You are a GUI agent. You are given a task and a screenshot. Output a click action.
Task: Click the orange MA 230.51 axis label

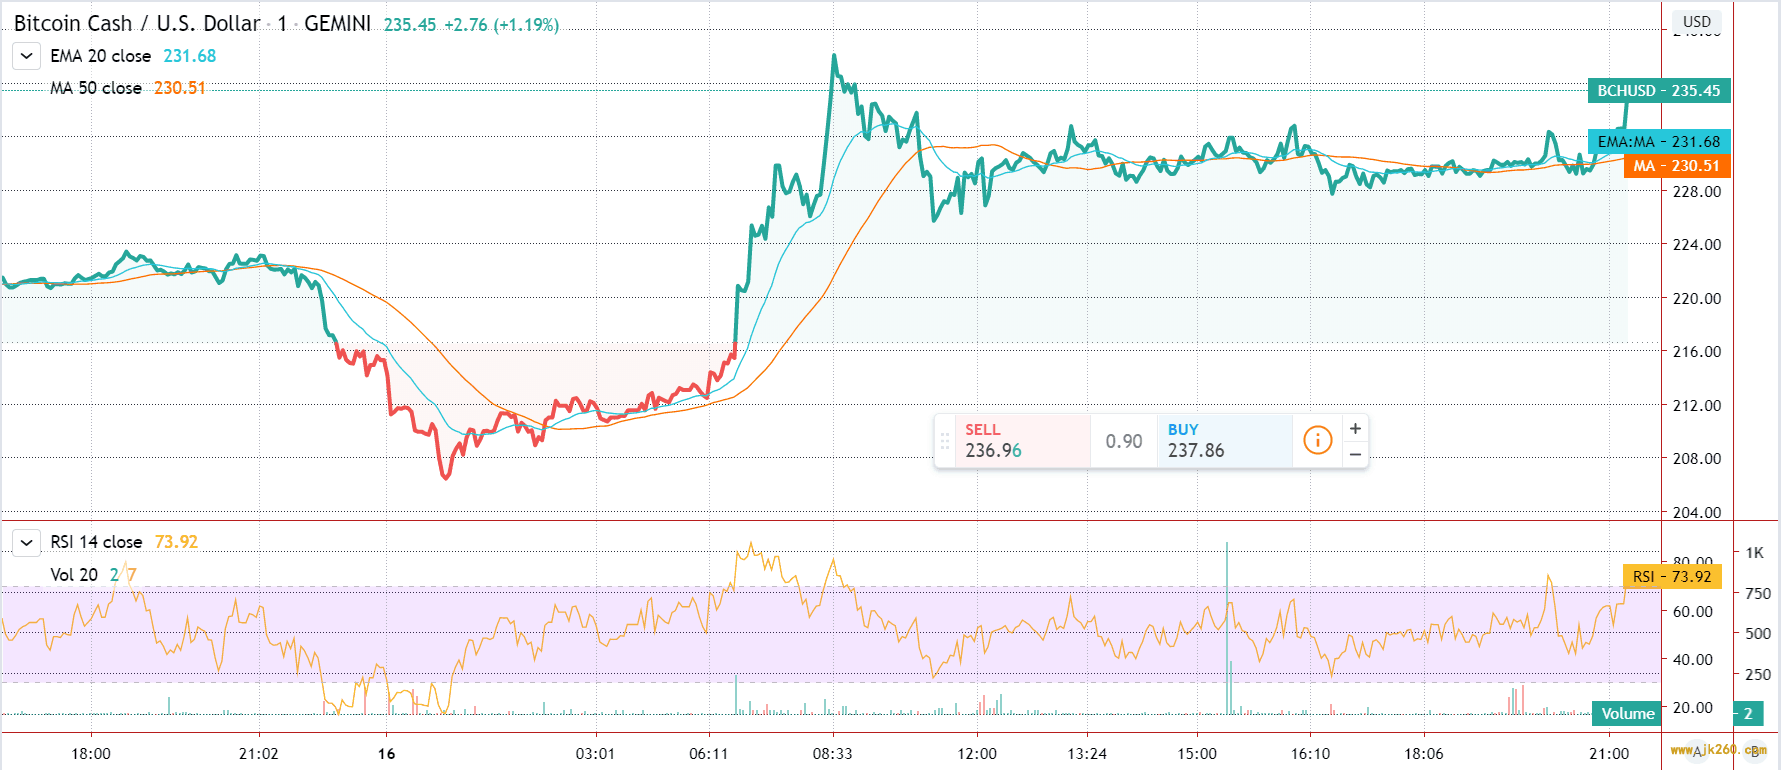coord(1675,166)
